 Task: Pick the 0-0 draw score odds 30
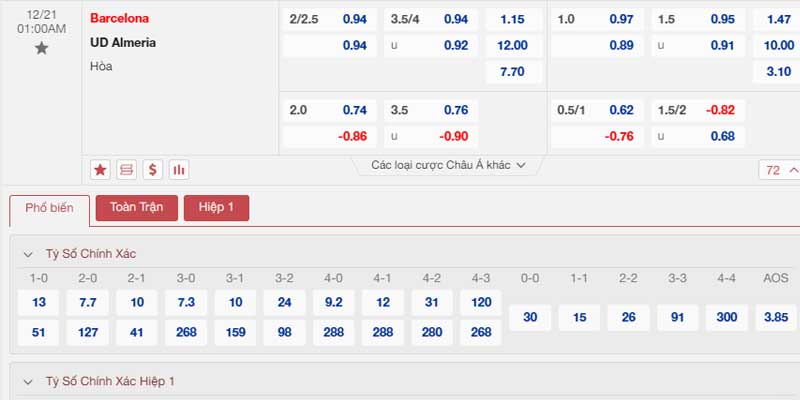click(530, 317)
